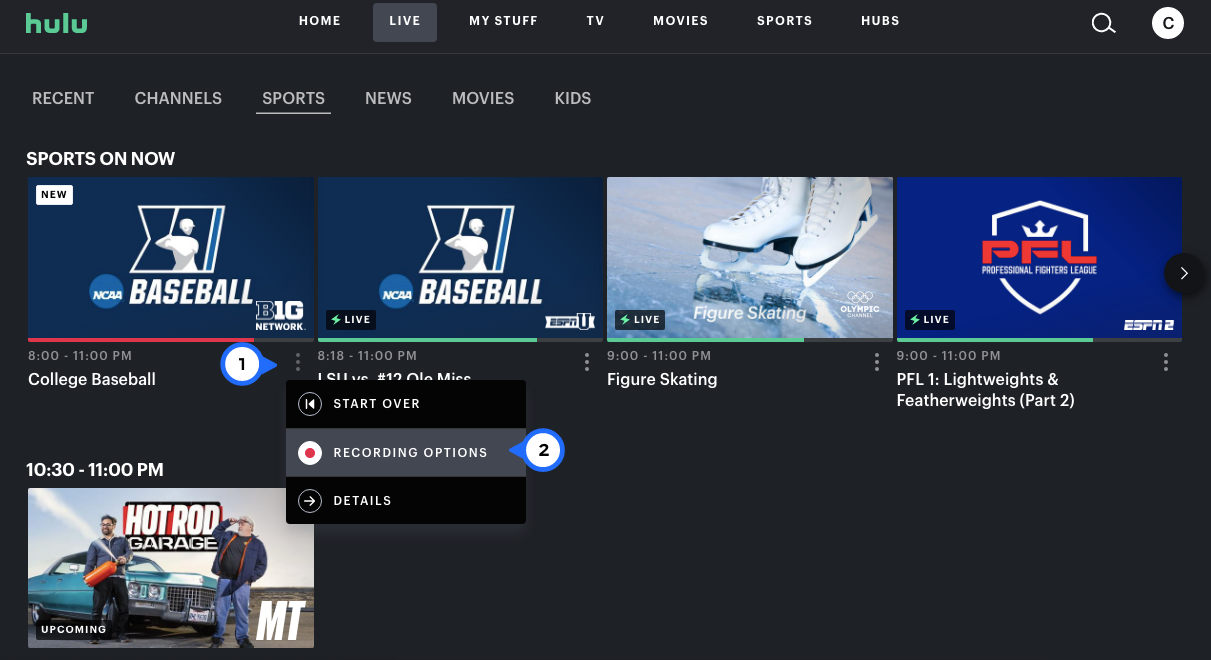Switch to the Channels tab

[x=178, y=98]
